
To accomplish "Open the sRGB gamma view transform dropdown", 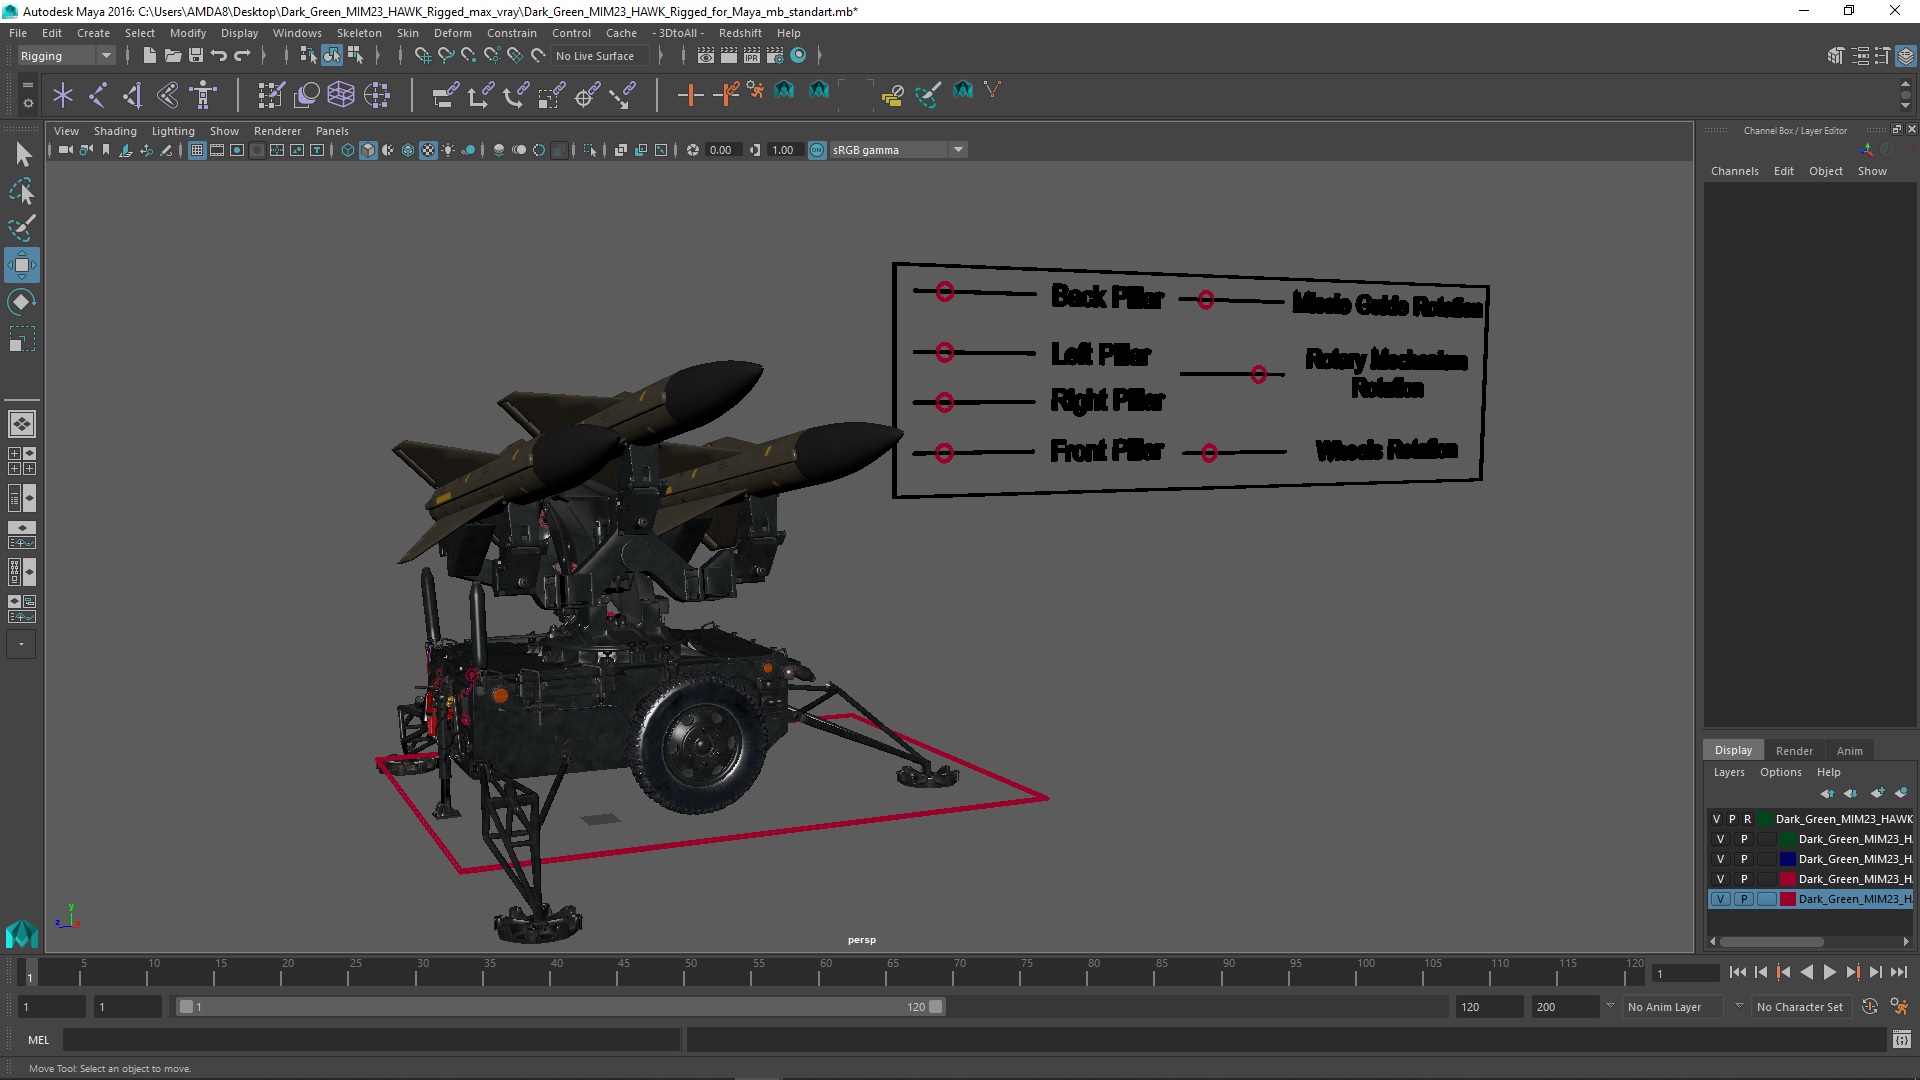I will click(x=898, y=150).
